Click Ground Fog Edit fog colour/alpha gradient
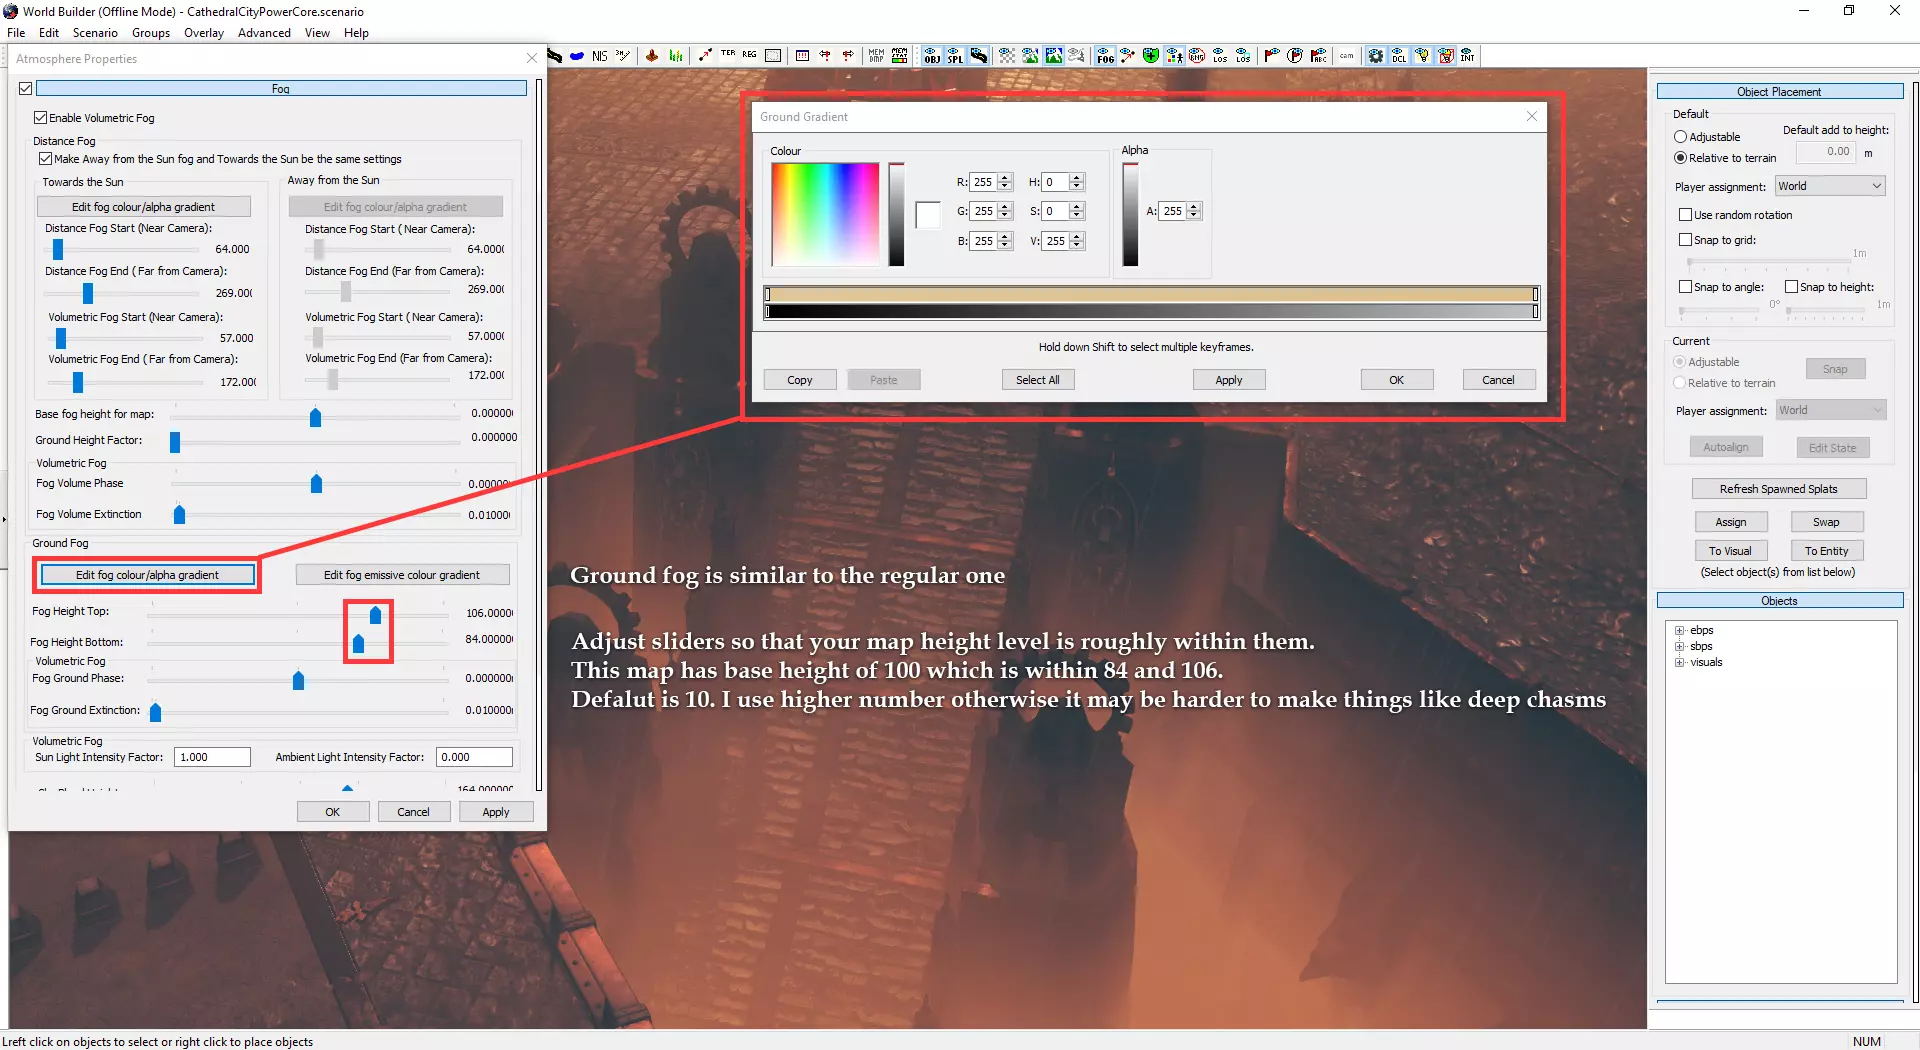 [x=147, y=575]
